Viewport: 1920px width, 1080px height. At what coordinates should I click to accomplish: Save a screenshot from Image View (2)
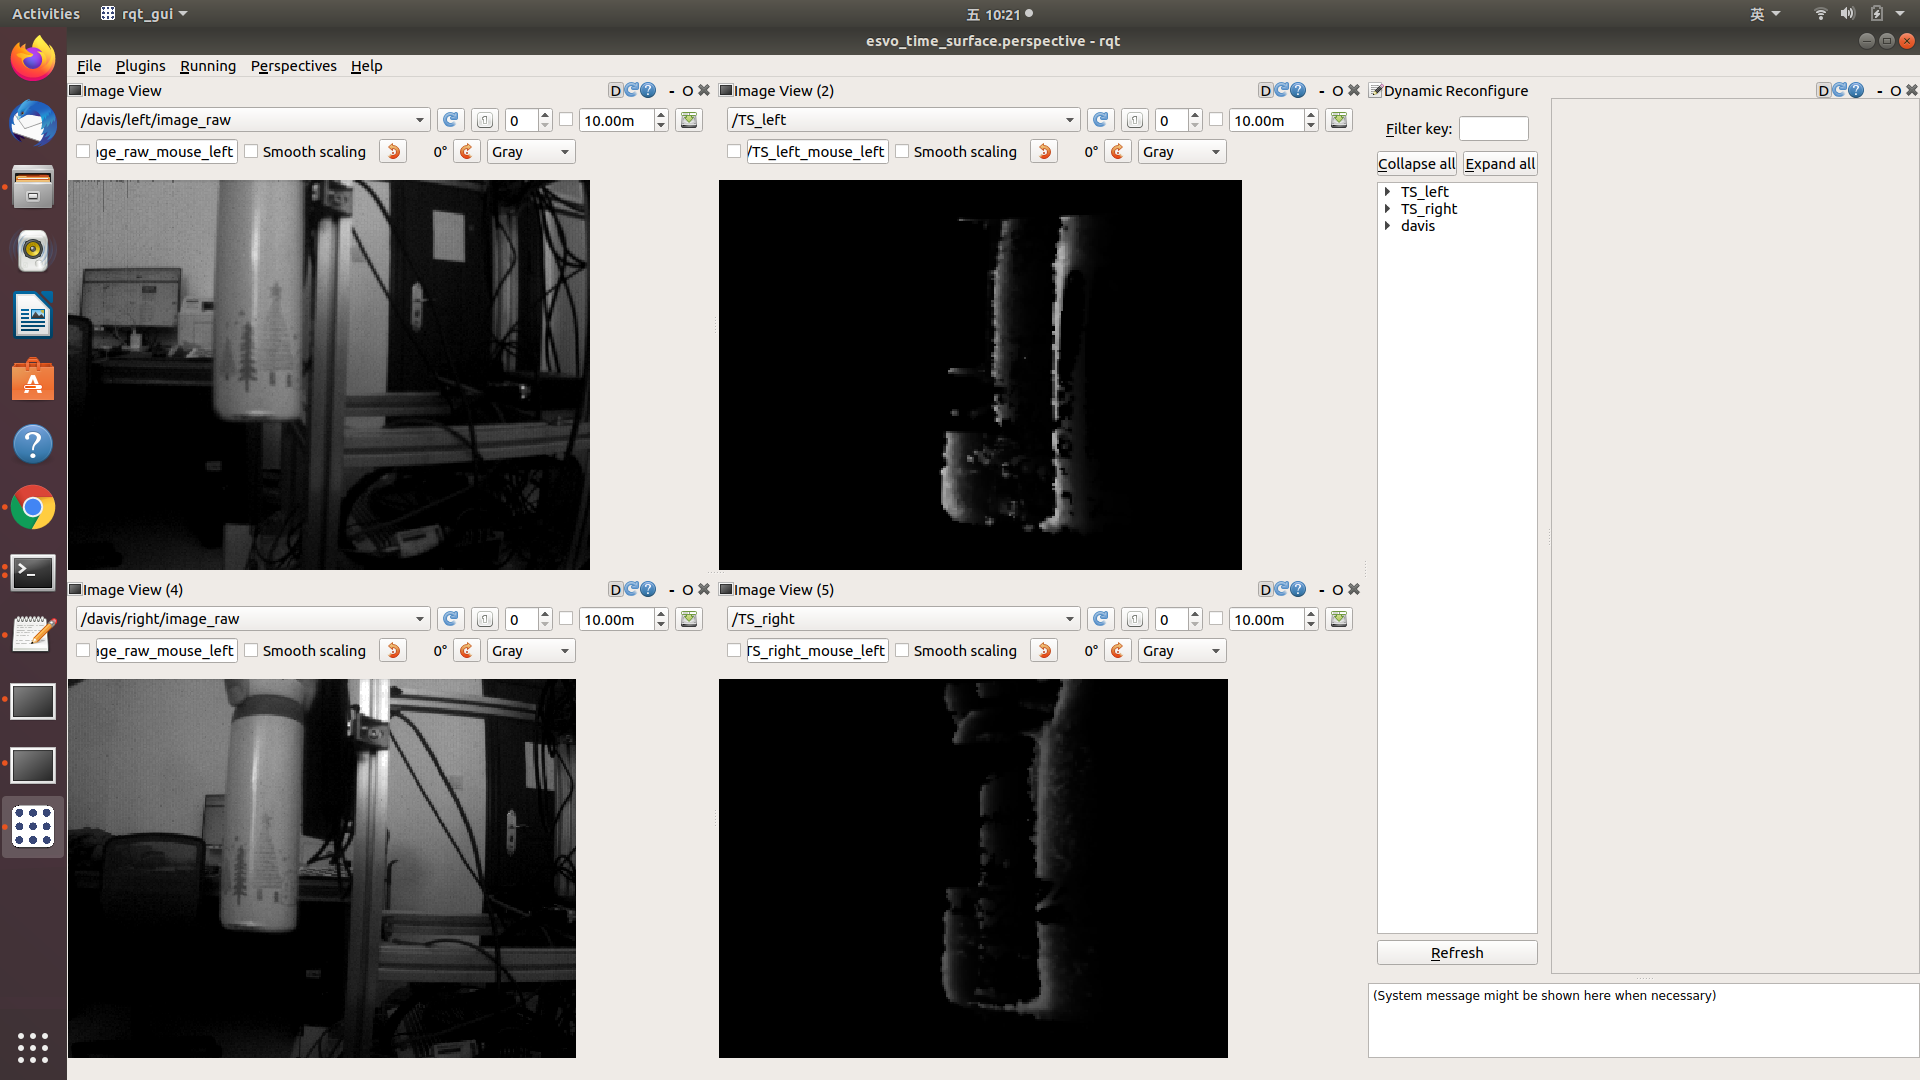1338,119
